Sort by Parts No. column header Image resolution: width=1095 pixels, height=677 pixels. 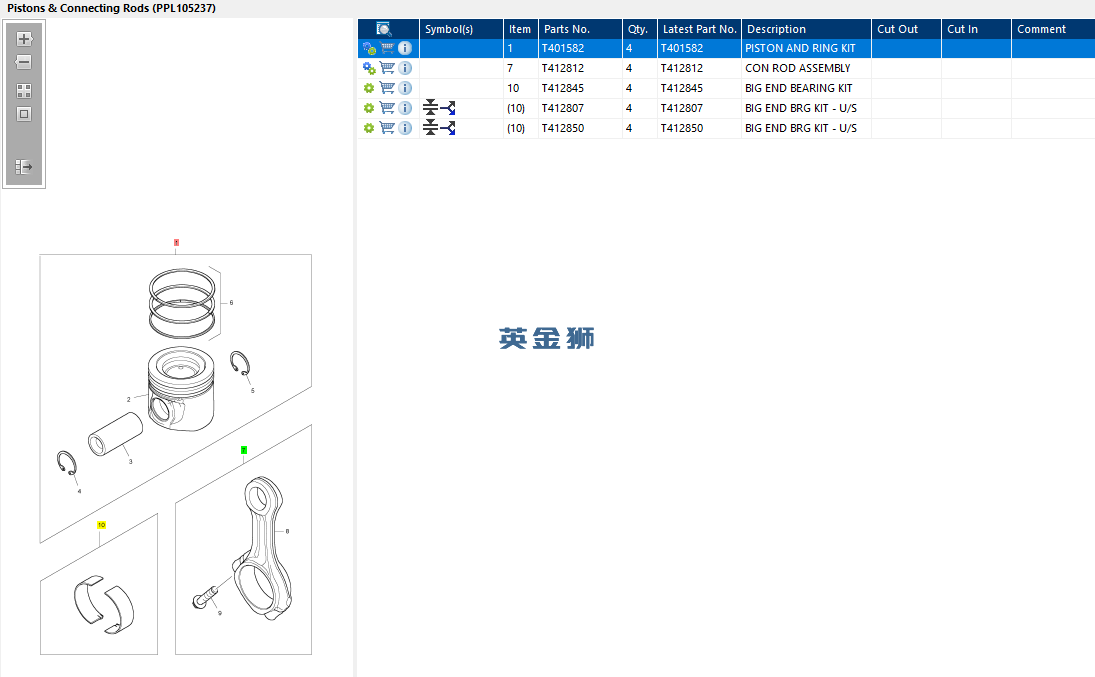pos(580,29)
